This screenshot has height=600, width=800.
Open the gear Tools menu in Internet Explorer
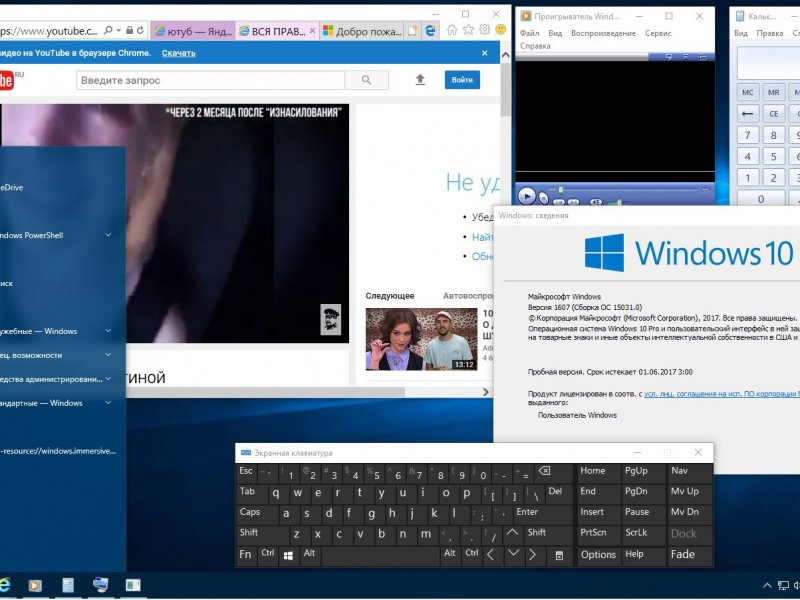(485, 30)
